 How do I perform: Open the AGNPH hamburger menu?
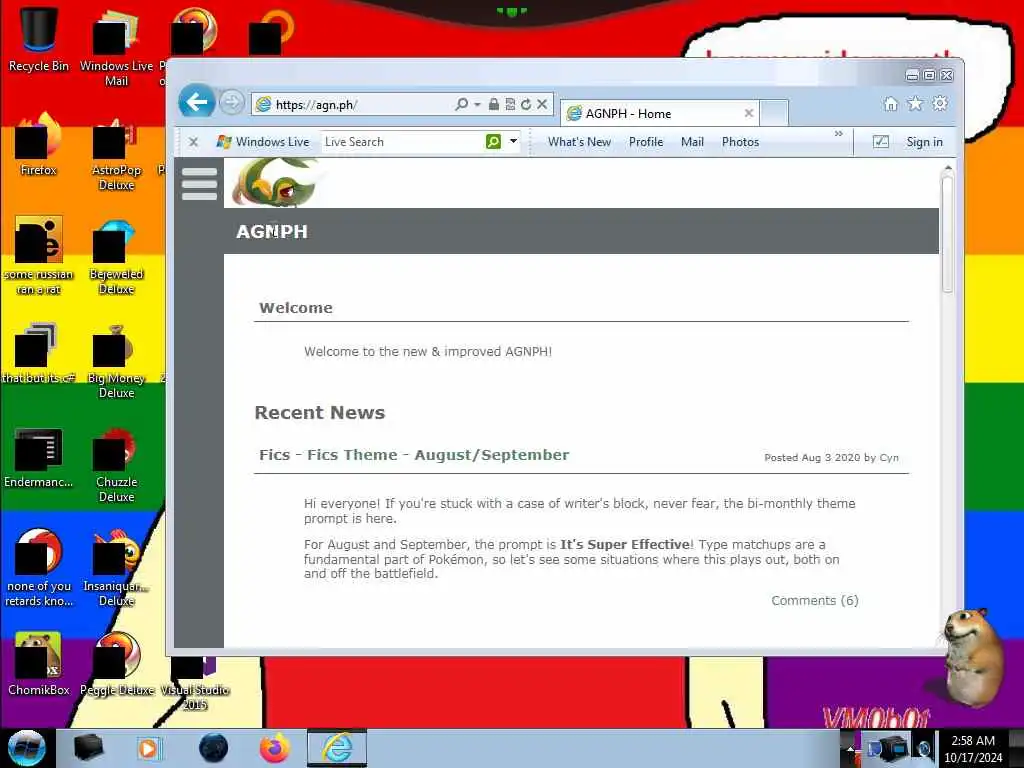(199, 184)
